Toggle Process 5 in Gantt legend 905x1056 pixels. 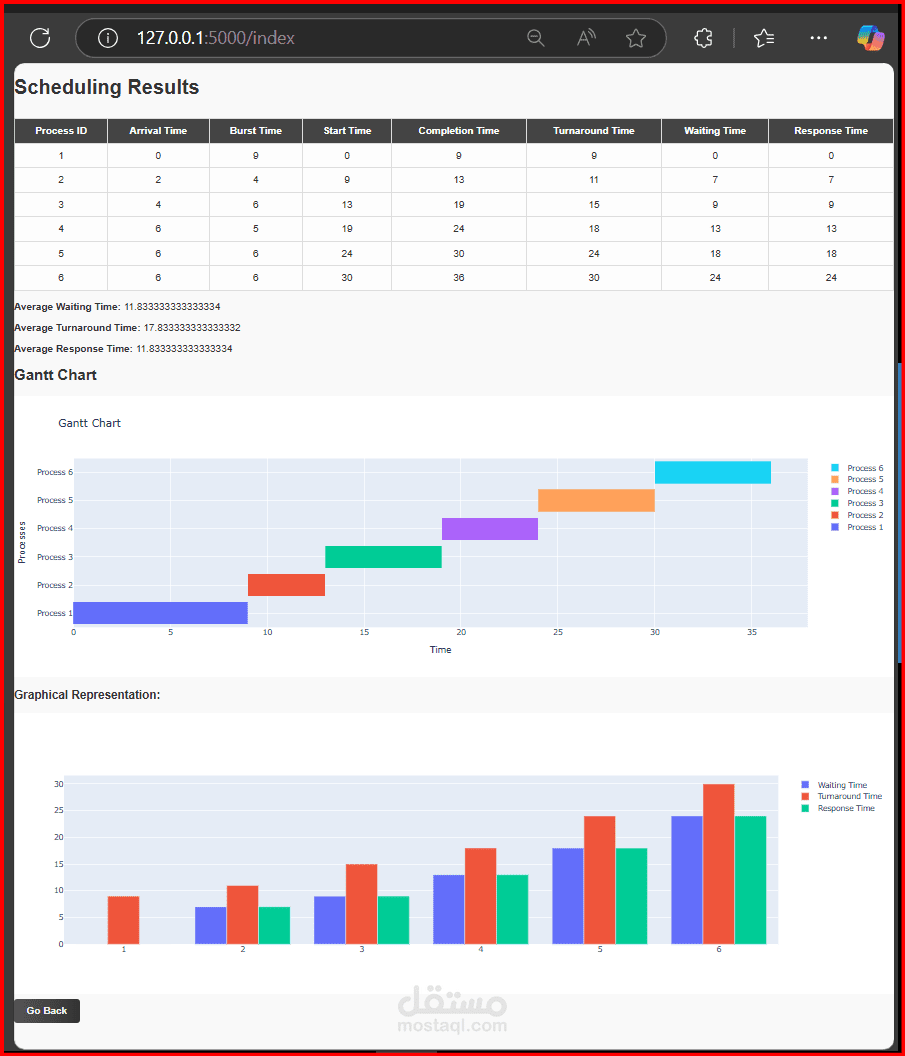(x=857, y=479)
